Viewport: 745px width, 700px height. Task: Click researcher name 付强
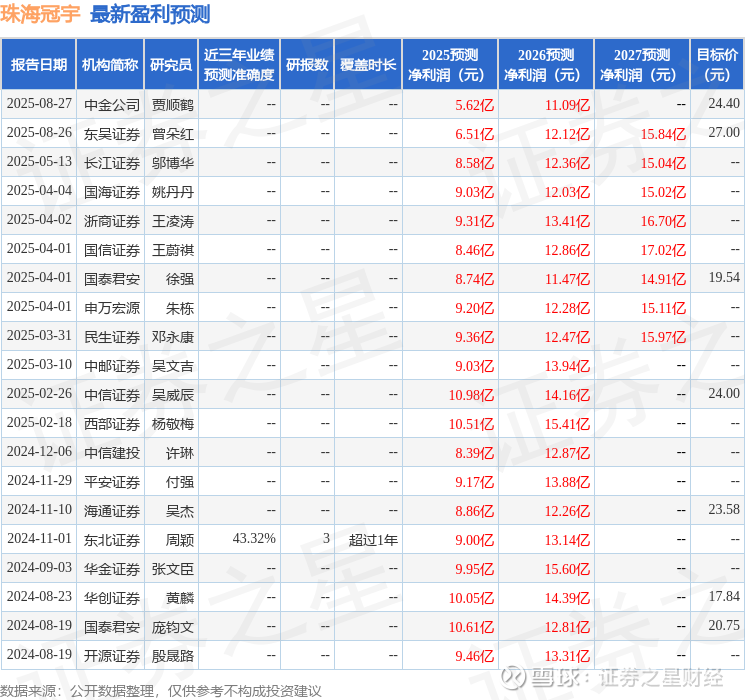click(x=180, y=482)
